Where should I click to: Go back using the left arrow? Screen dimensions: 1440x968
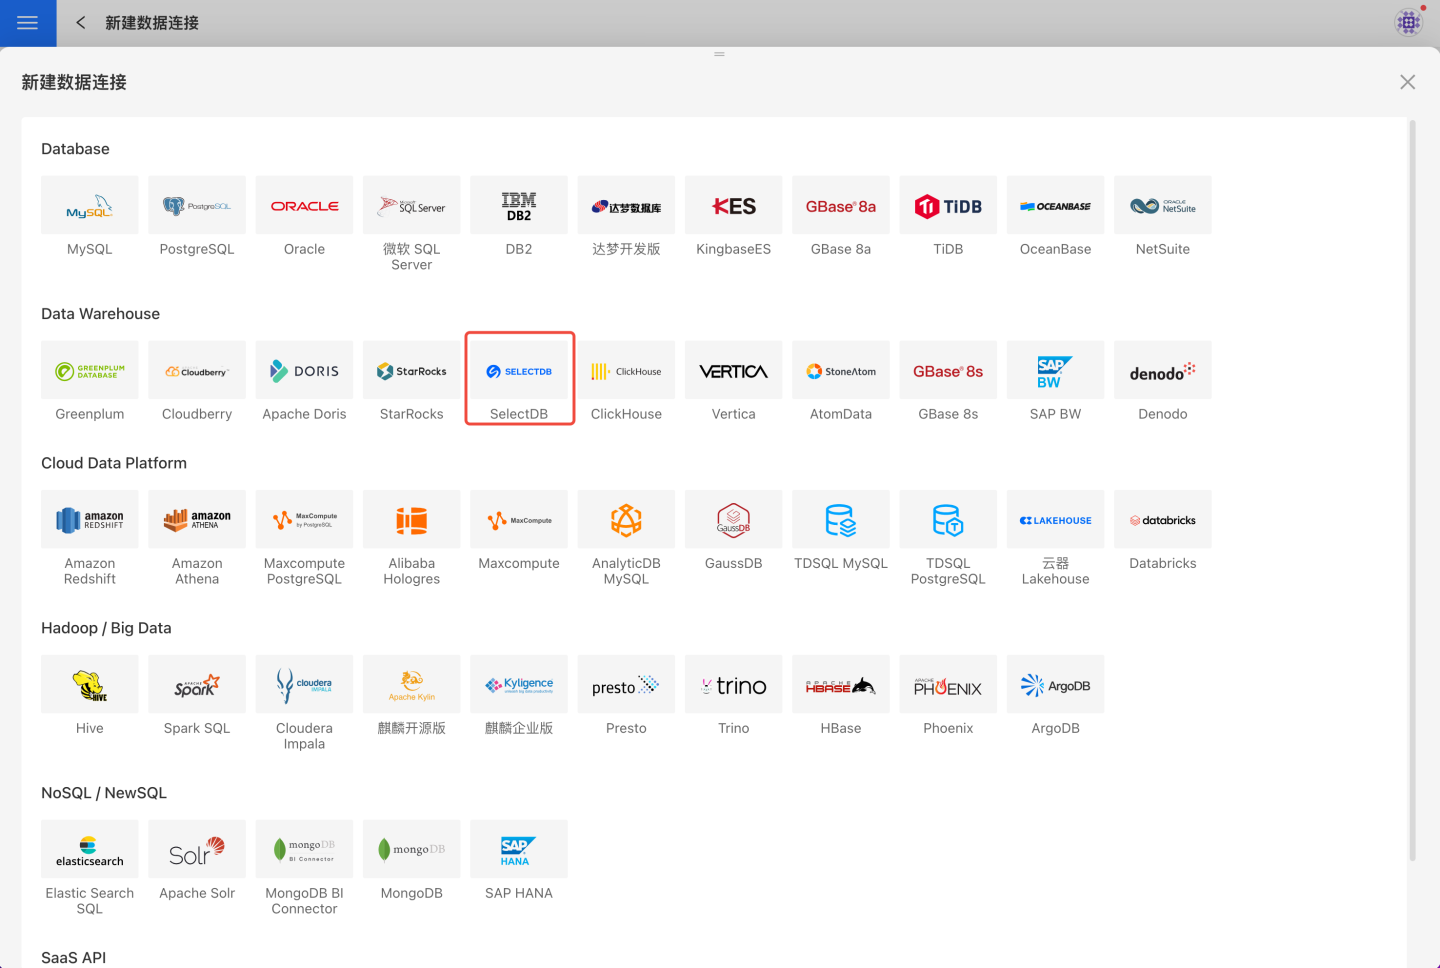click(x=81, y=23)
